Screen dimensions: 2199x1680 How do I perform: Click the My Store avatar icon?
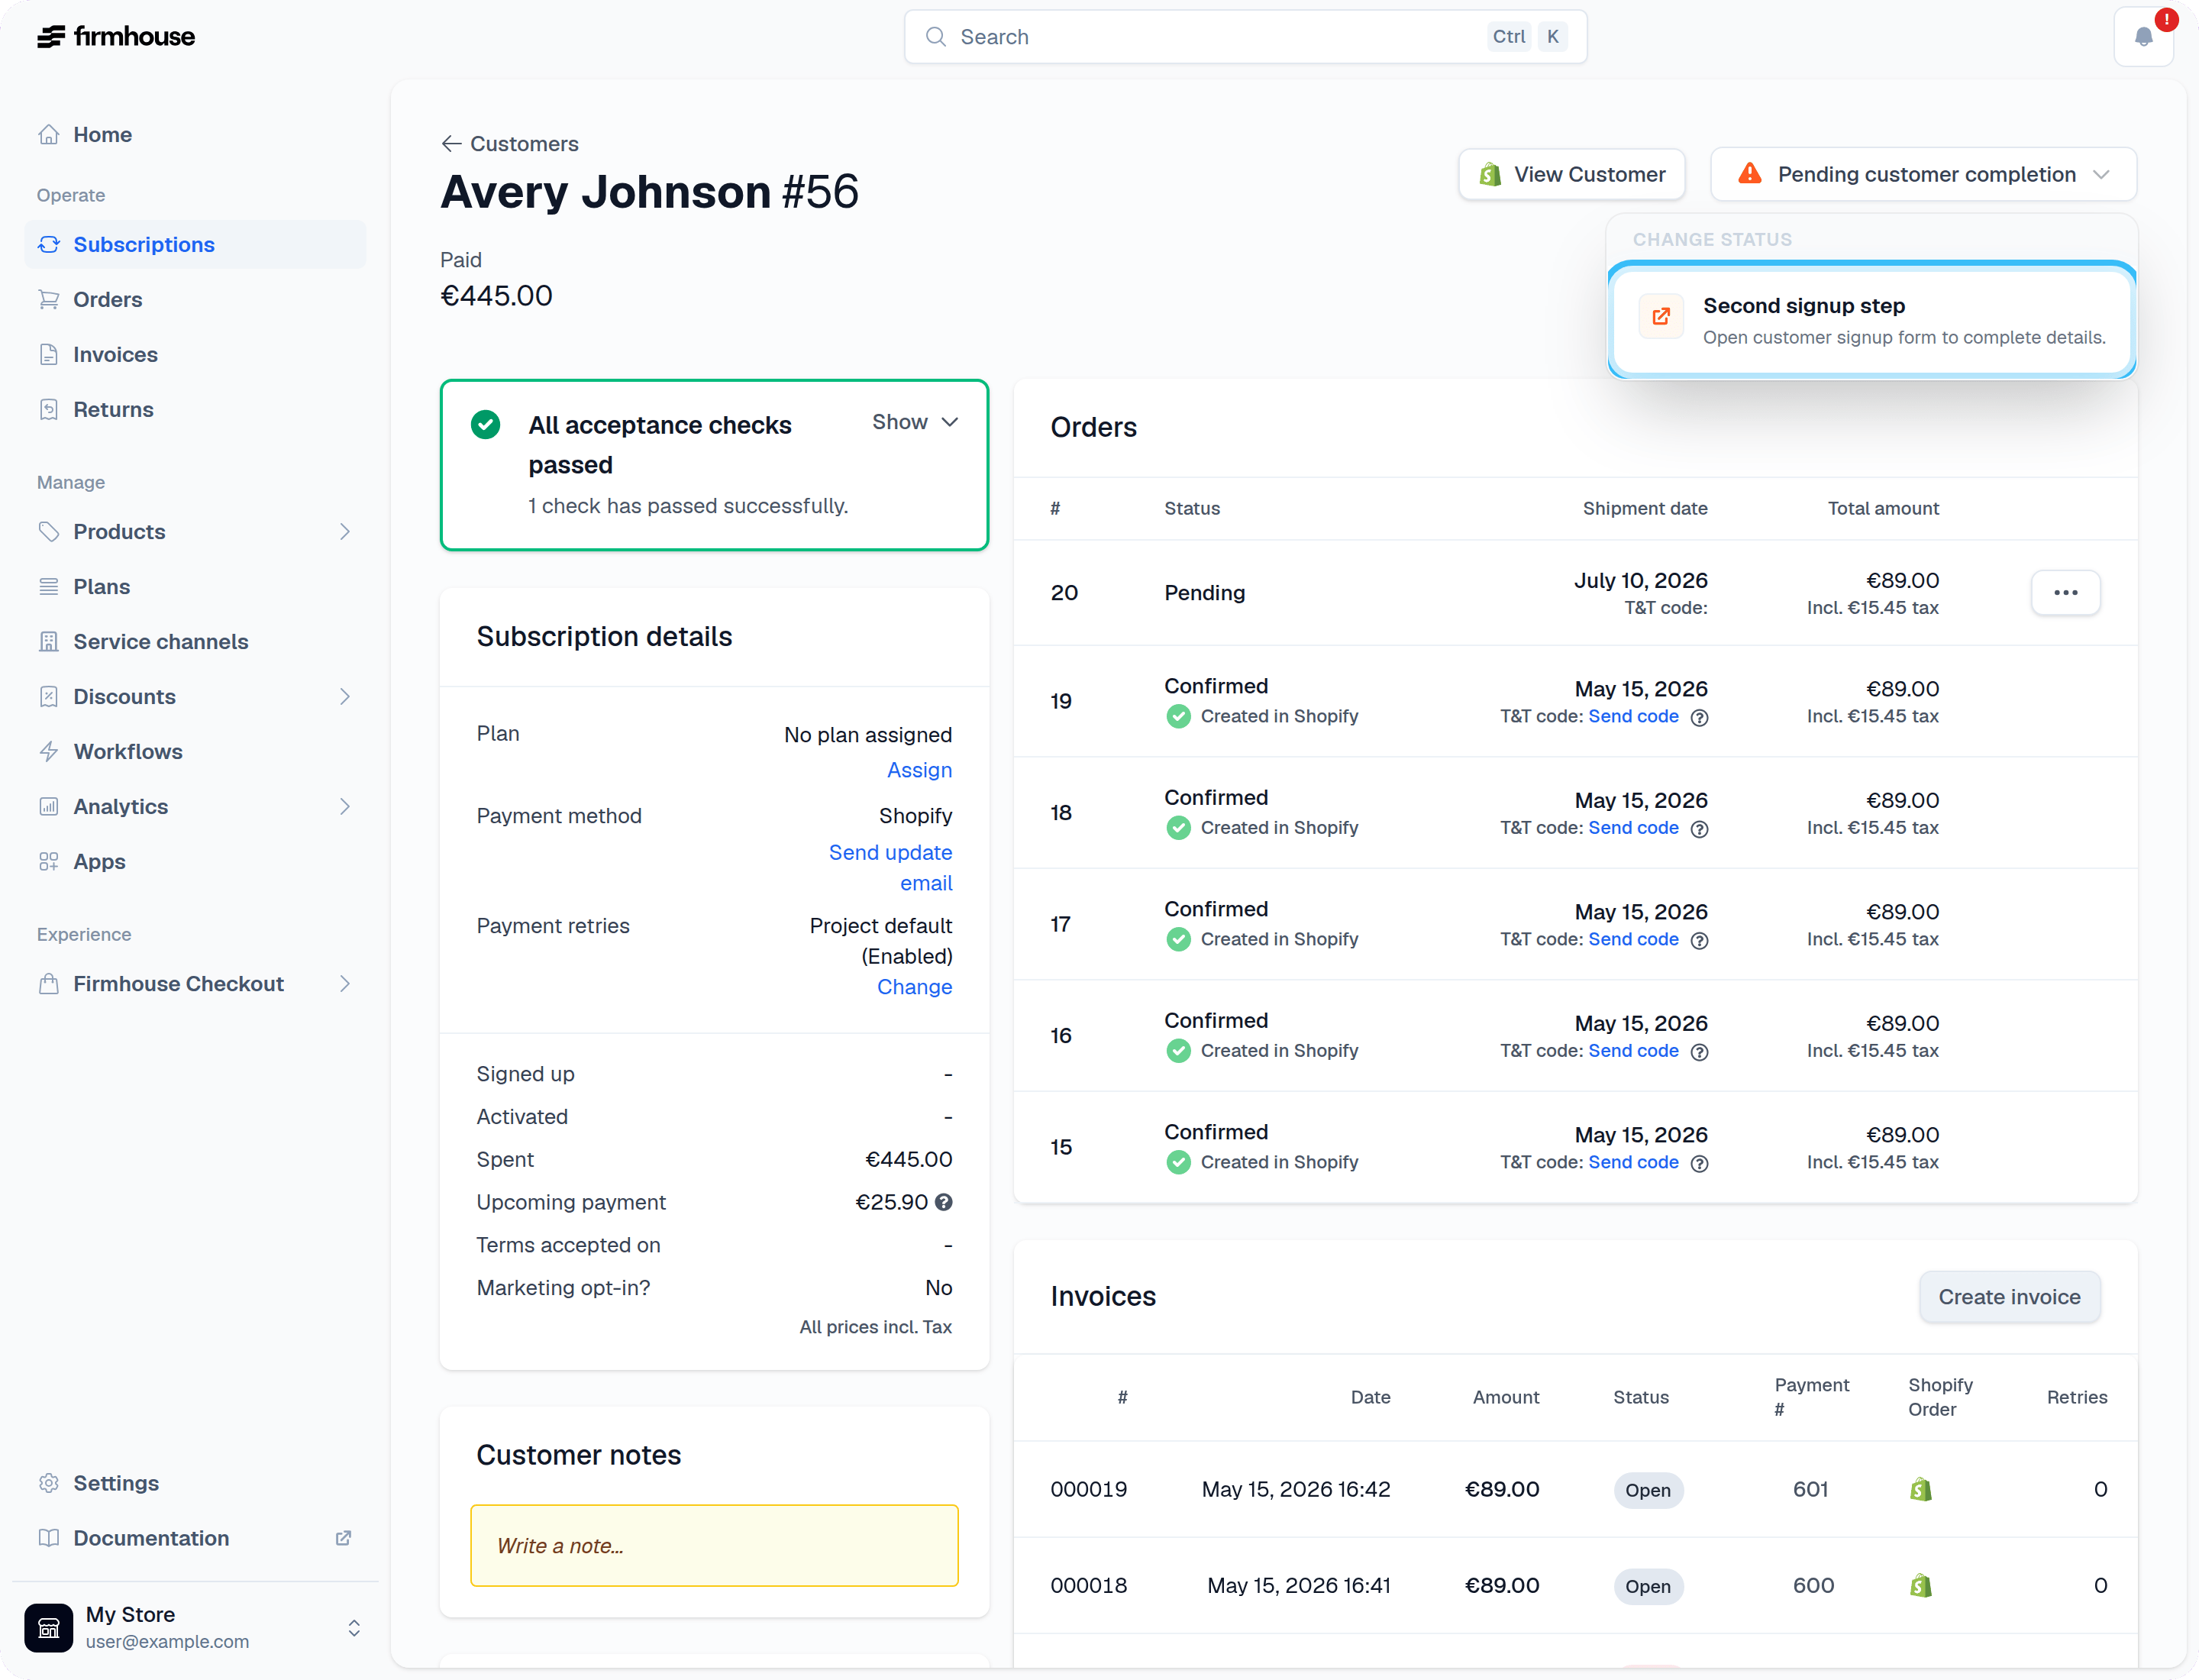(x=49, y=1628)
